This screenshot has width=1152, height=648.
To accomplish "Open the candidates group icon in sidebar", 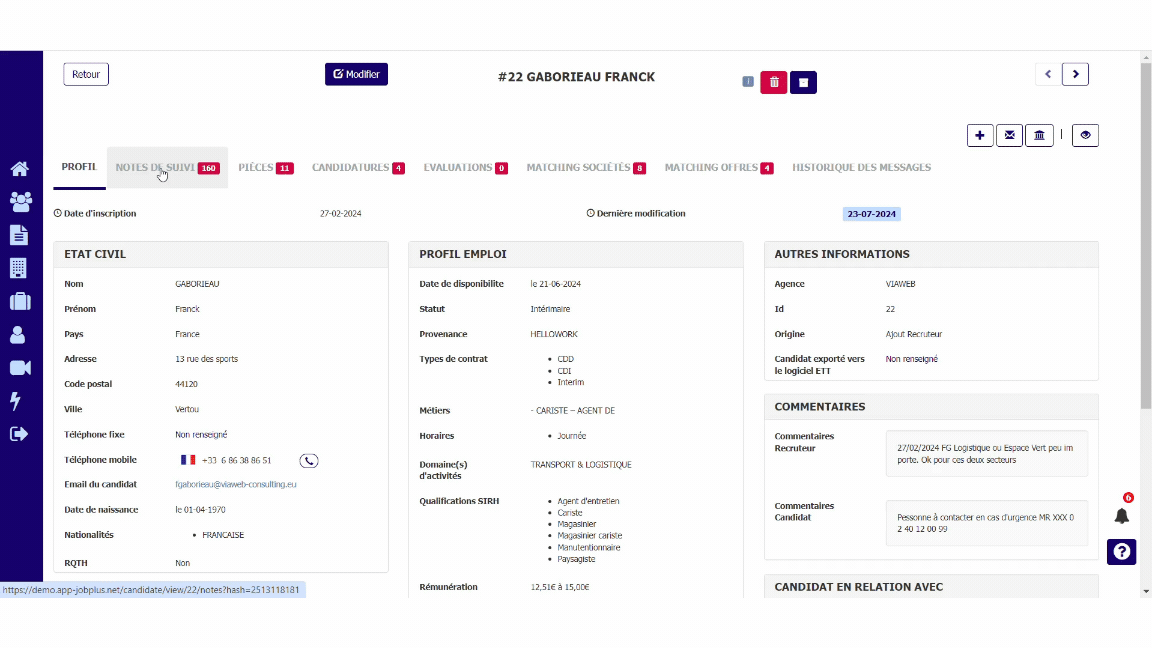I will [20, 201].
